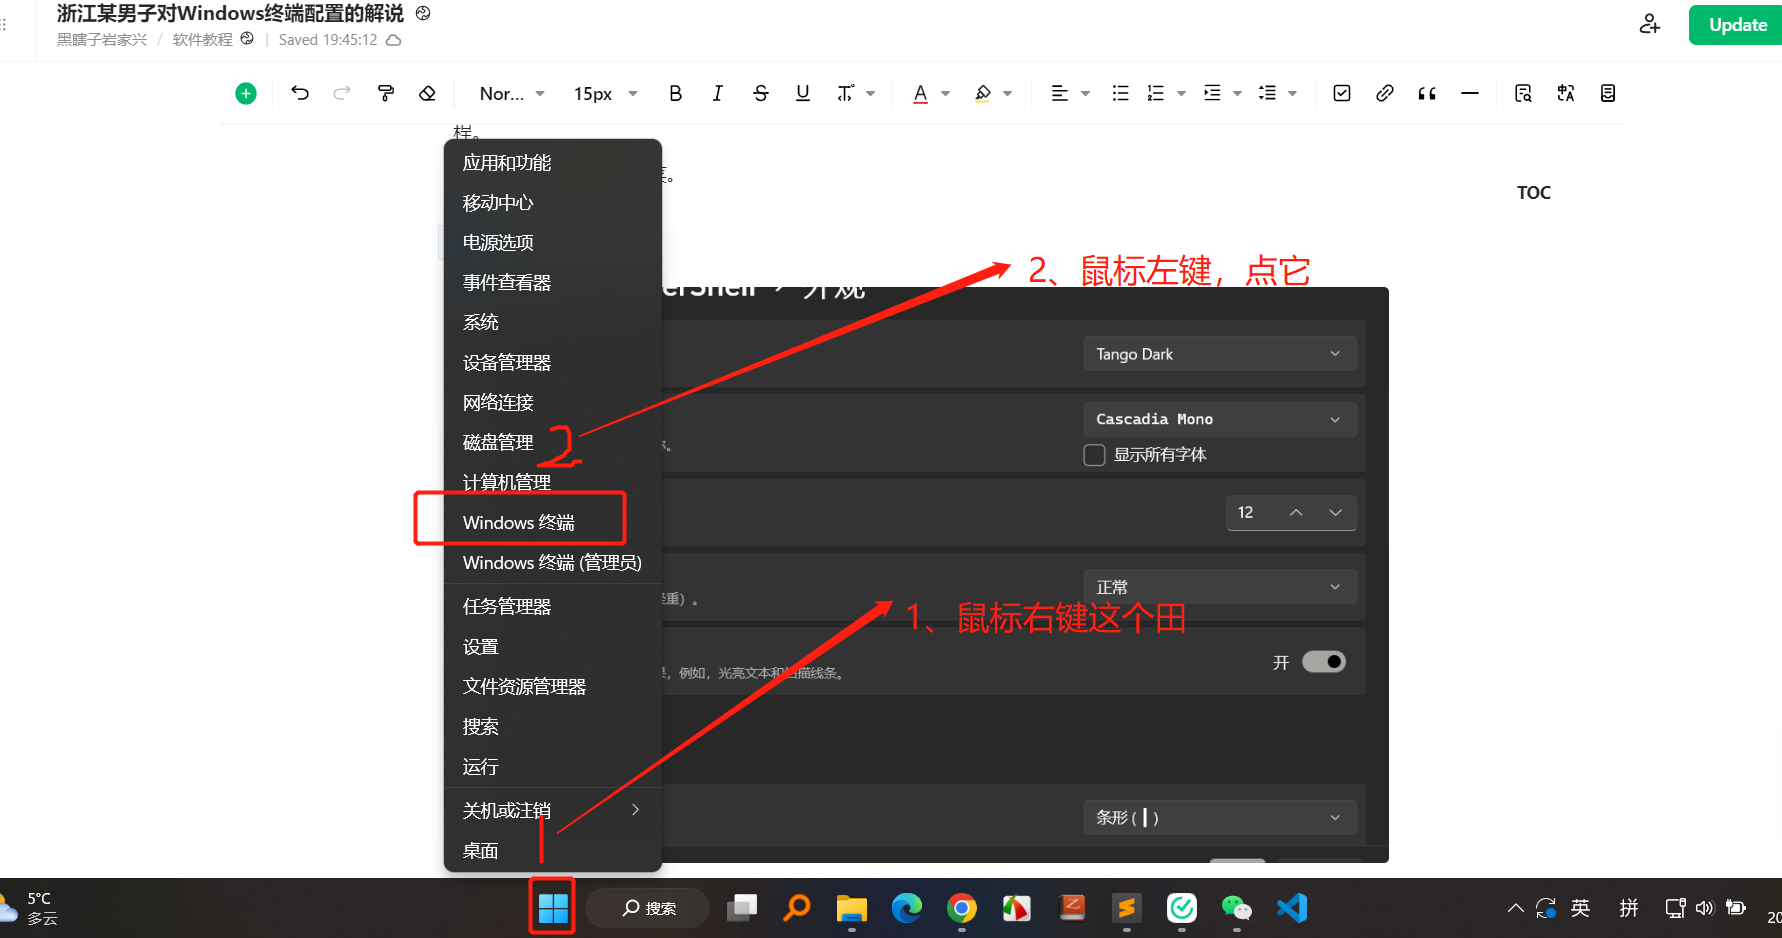Redo the last undone edit

(342, 93)
